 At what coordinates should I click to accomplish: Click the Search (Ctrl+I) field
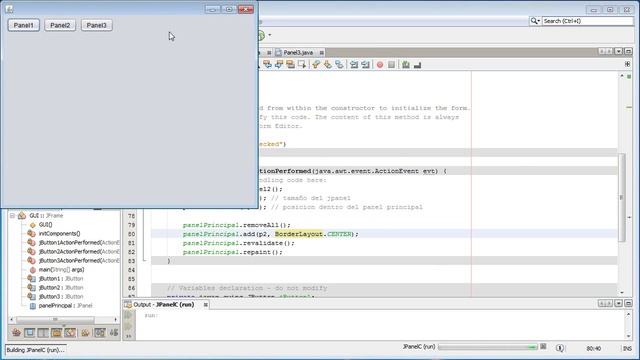[587, 21]
